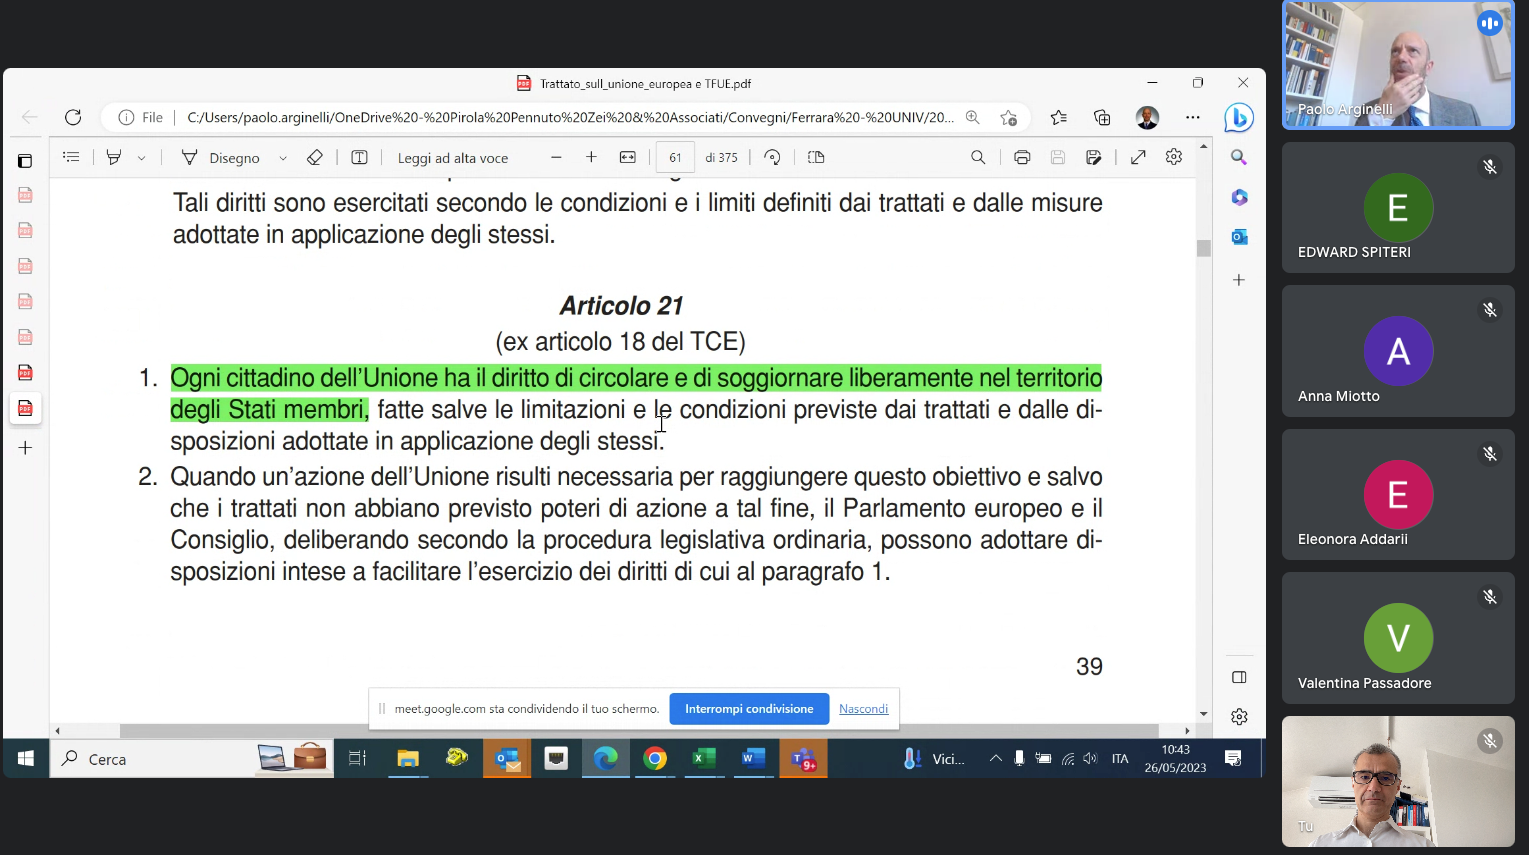The image size is (1529, 855).
Task: Rotate the PDF page clockwise
Action: (x=772, y=157)
